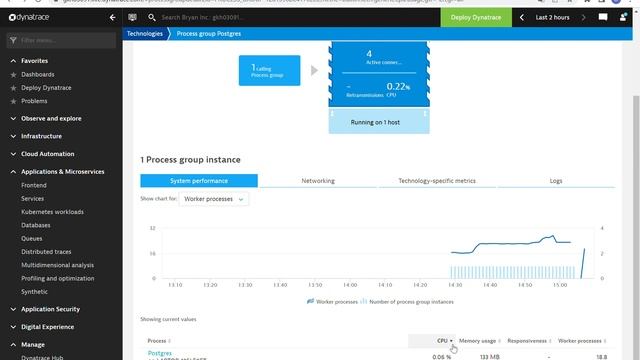Open the Postgres process link
Image resolution: width=640 pixels, height=360 pixels.
click(x=160, y=353)
